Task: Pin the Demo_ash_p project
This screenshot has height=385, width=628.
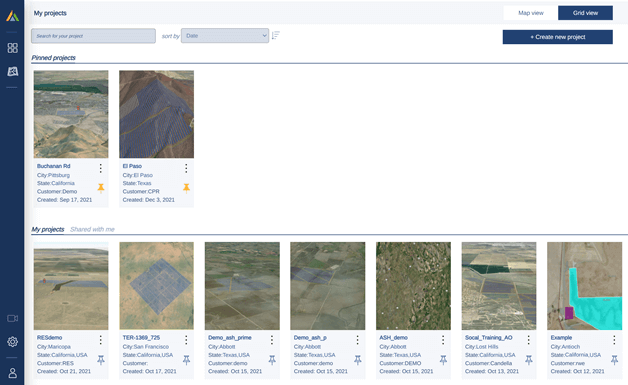Action: (x=358, y=360)
